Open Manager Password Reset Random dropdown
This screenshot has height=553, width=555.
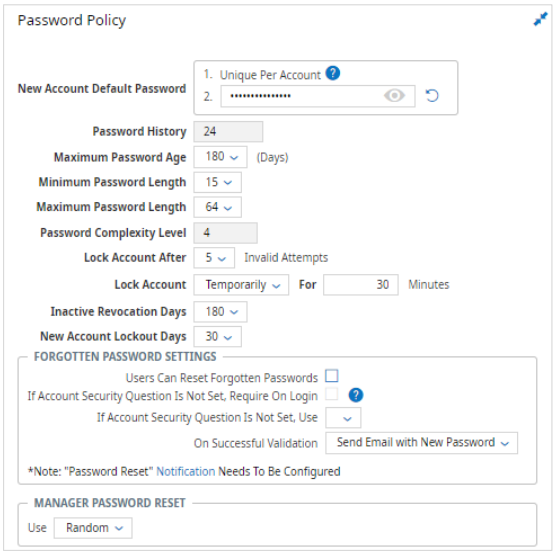click(93, 528)
